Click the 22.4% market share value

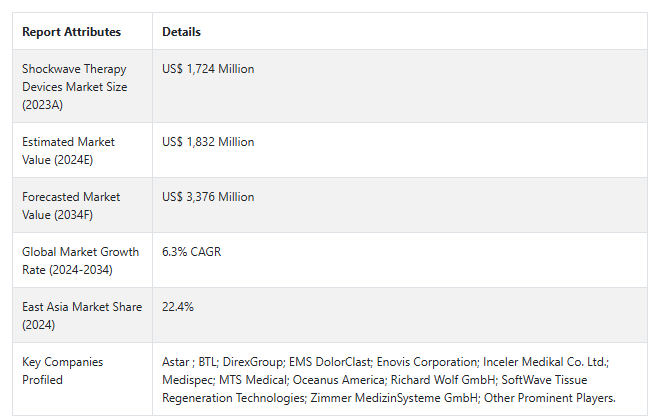178,307
